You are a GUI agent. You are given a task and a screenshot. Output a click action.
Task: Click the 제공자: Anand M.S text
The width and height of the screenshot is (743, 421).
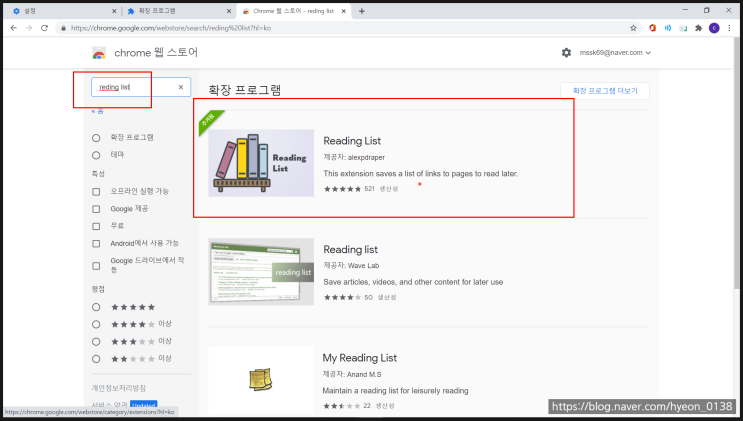coord(352,374)
